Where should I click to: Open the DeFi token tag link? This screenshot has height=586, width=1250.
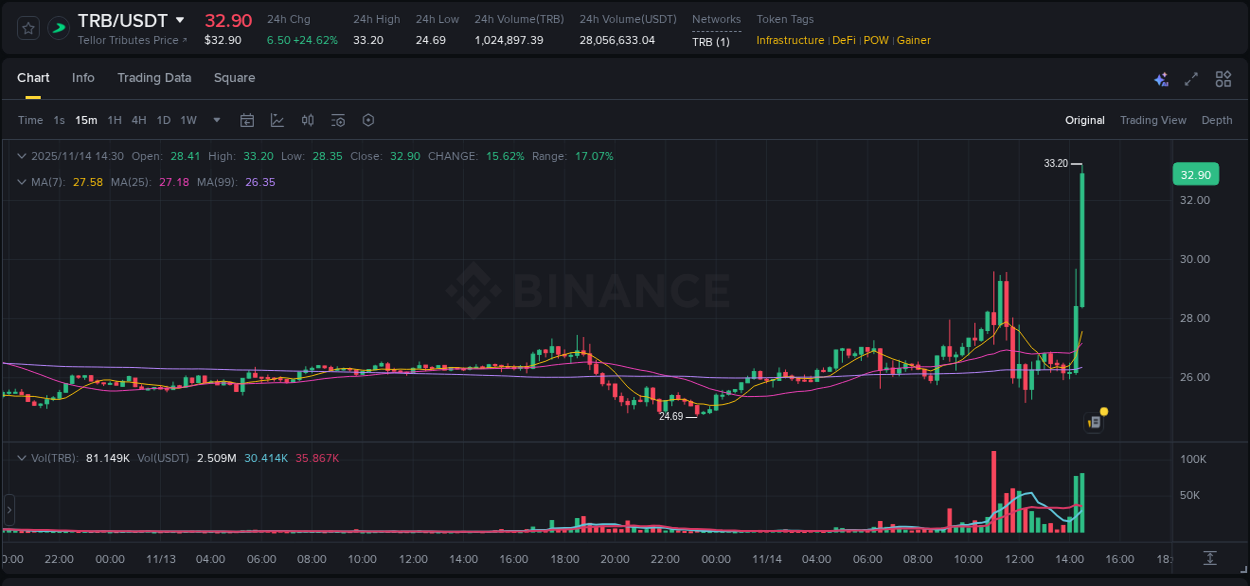click(x=843, y=40)
